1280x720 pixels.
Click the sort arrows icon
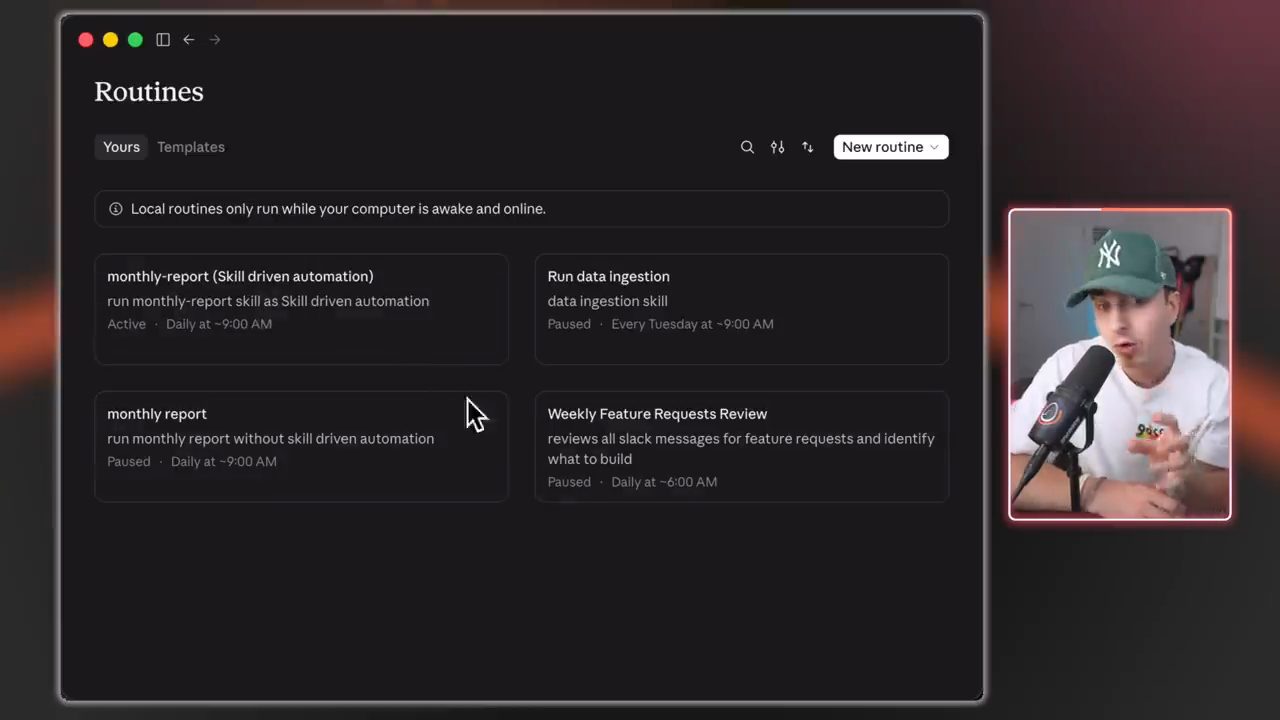(x=807, y=147)
